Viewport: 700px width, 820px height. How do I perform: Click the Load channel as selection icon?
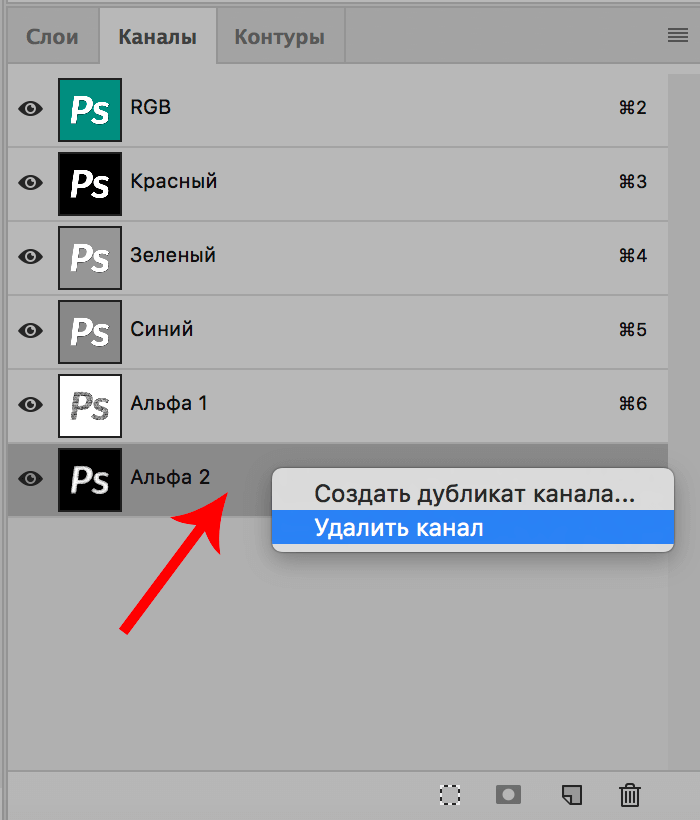point(450,795)
